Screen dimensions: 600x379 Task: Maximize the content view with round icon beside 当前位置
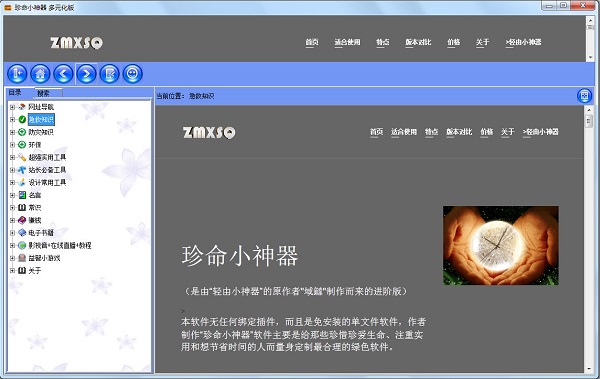[x=584, y=96]
